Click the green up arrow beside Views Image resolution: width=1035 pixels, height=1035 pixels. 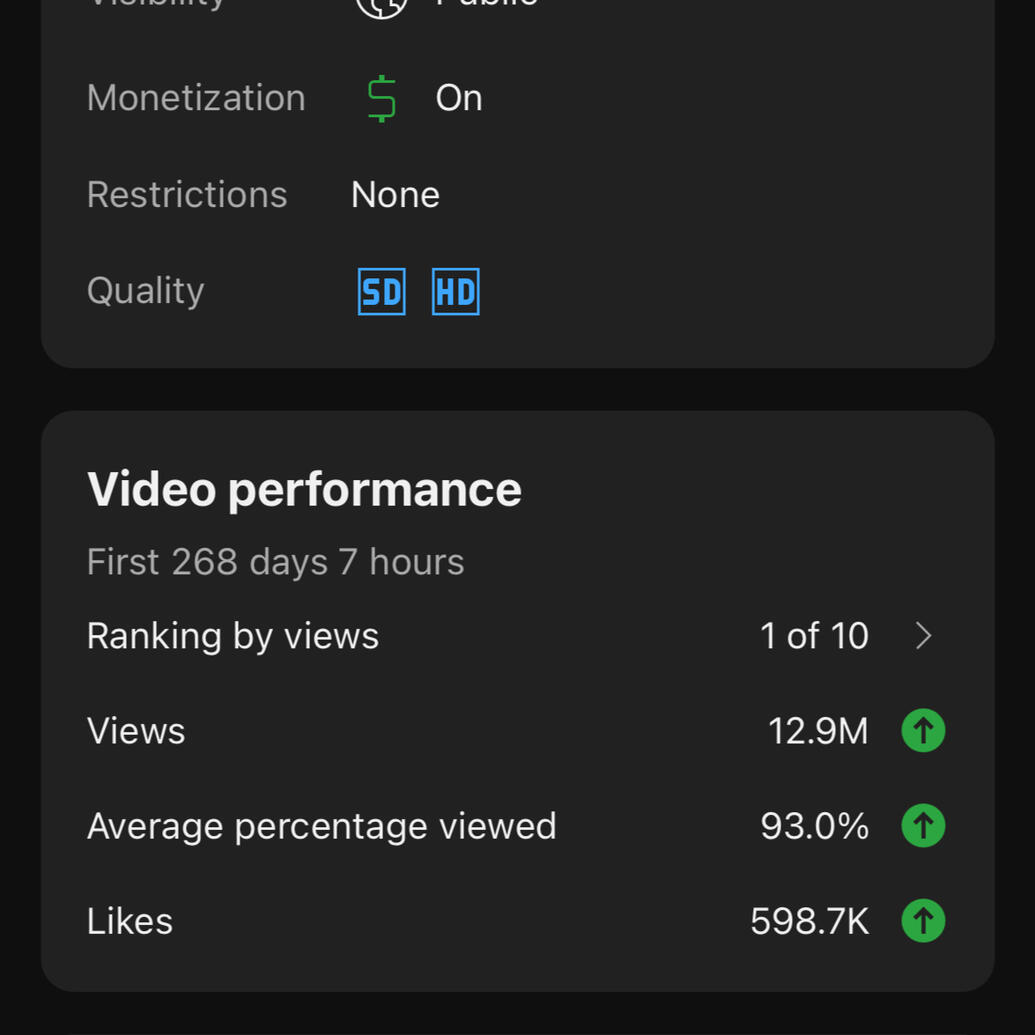point(923,730)
